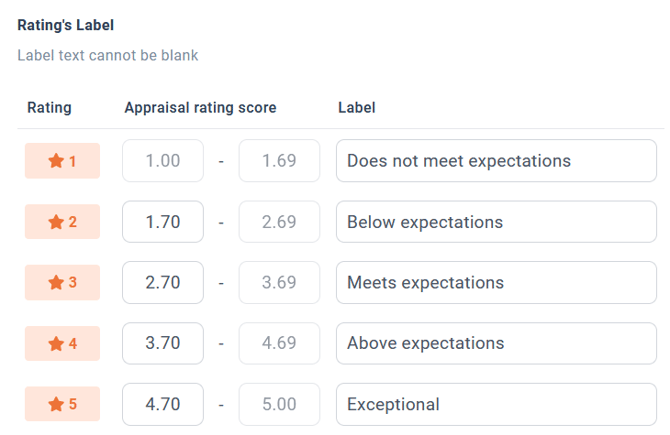Click the 3-star rating badge

(62, 282)
